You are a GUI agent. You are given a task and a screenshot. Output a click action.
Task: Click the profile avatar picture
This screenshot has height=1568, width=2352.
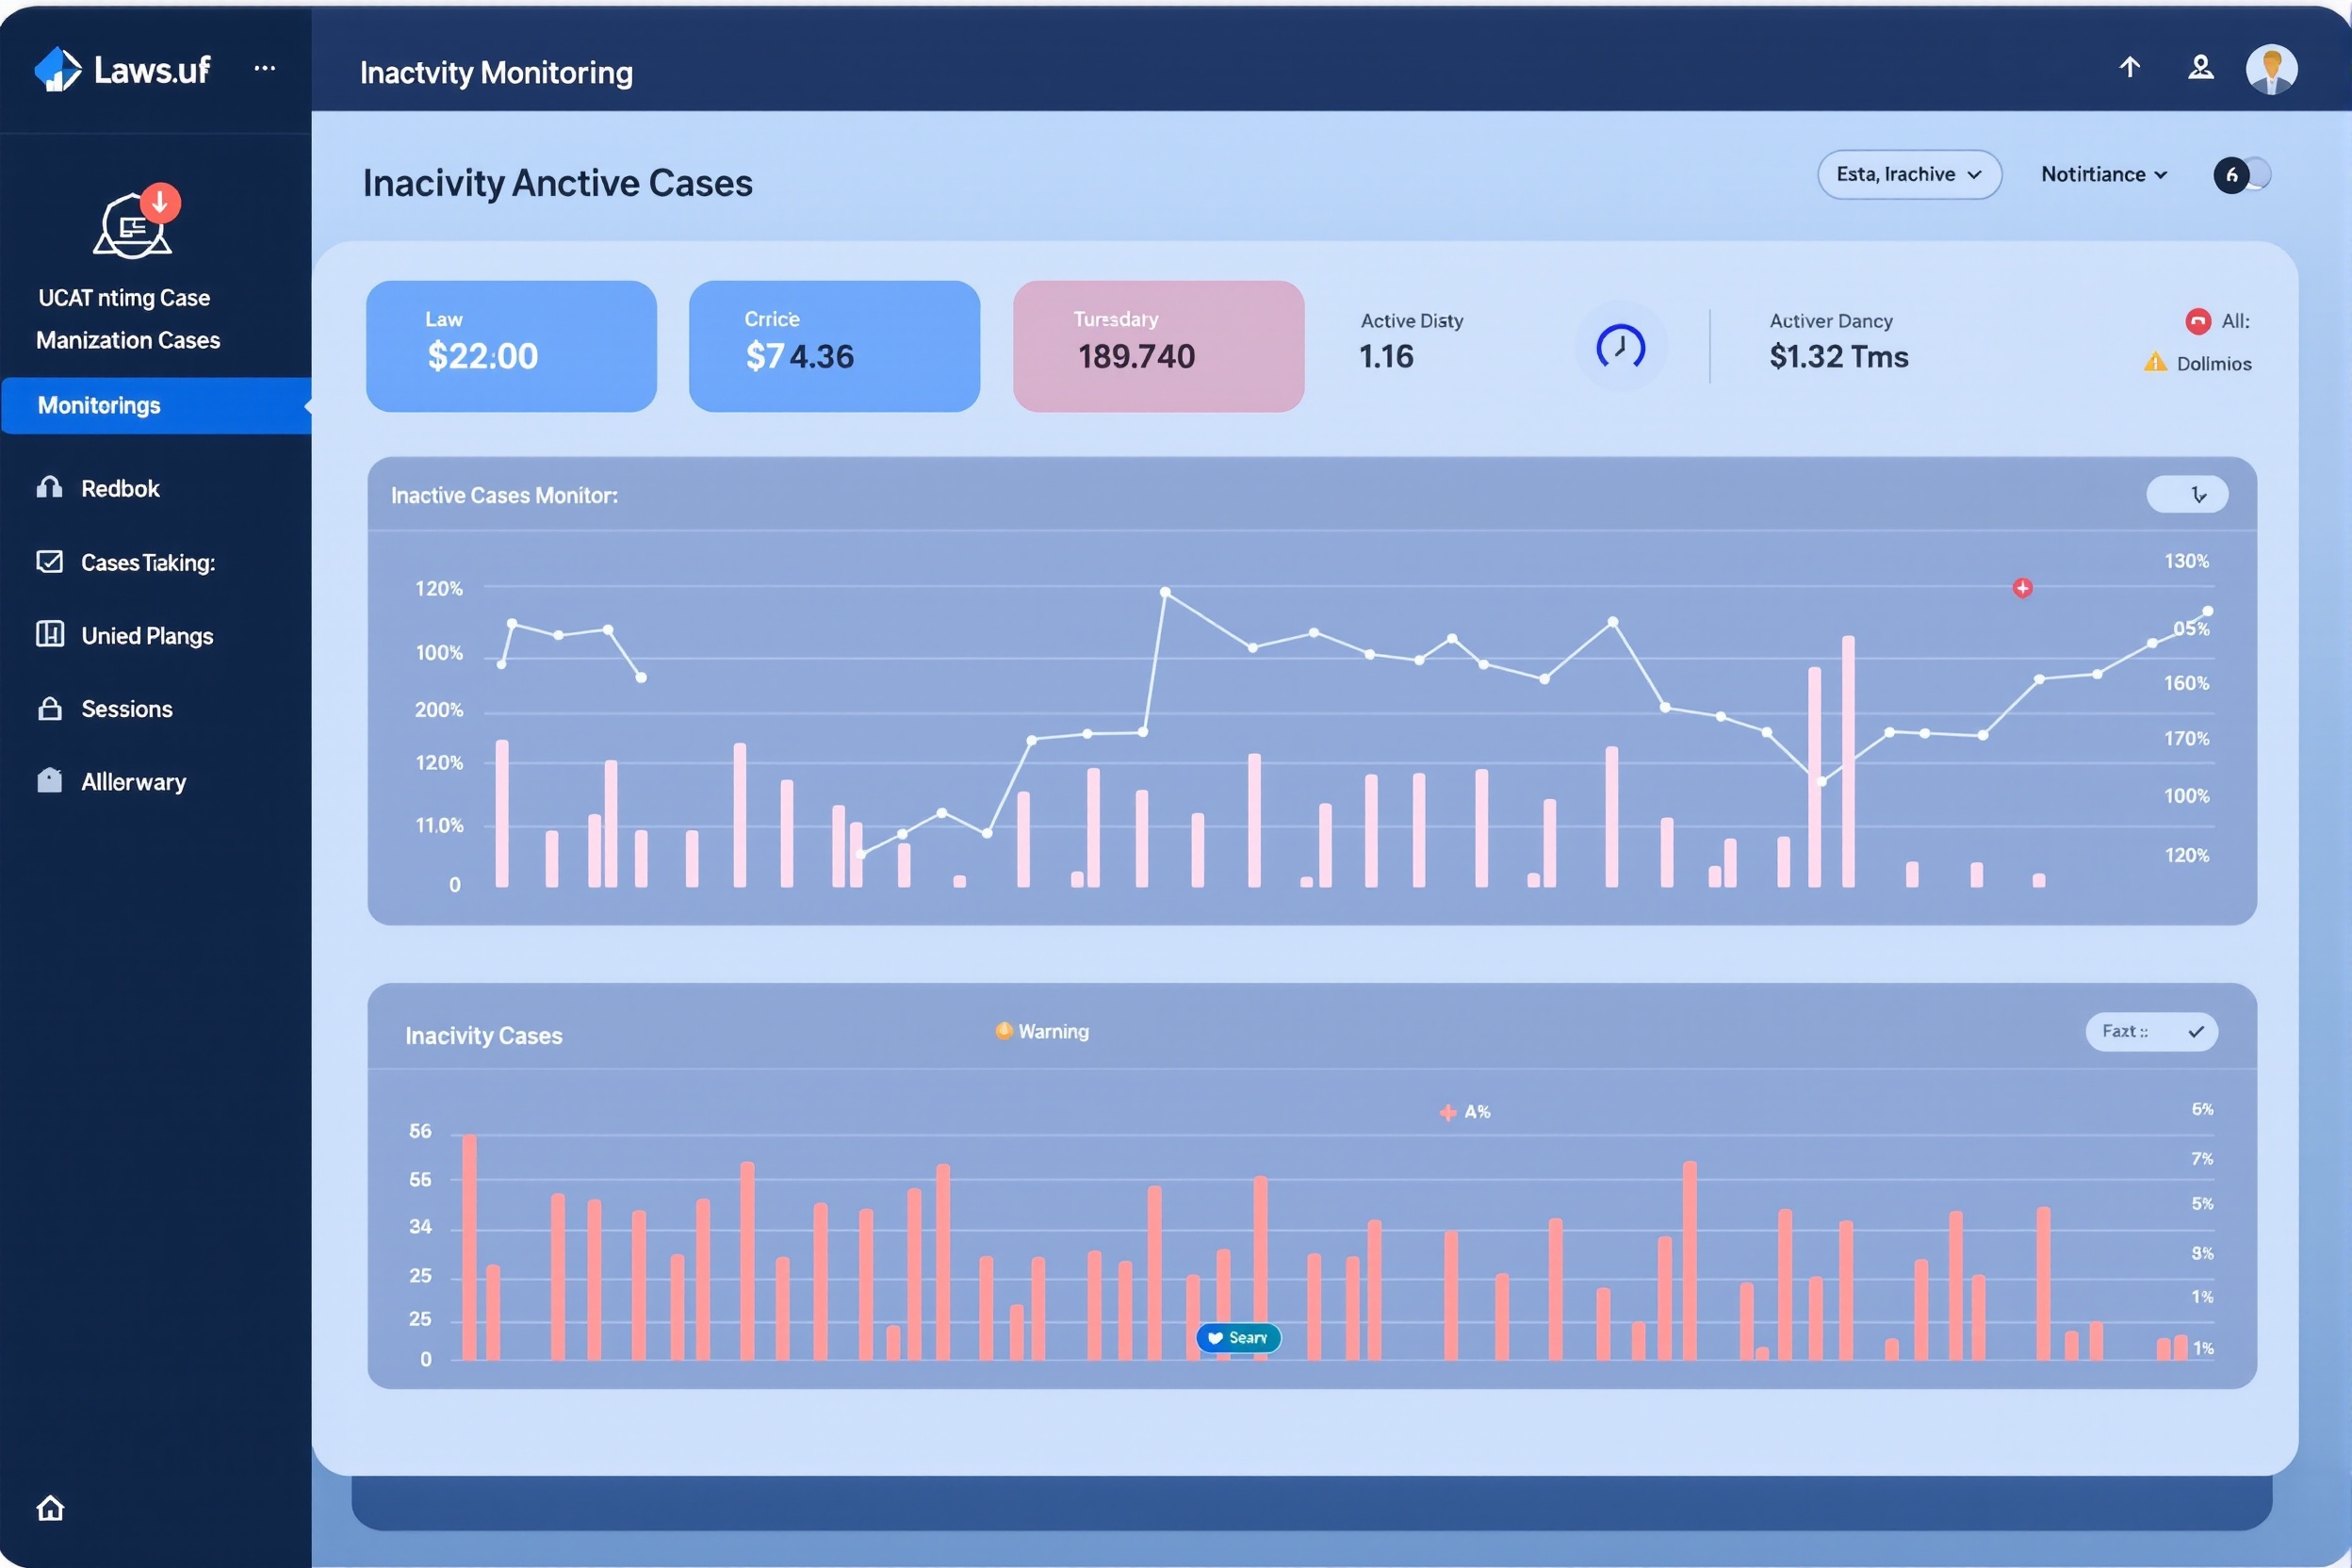point(2272,69)
